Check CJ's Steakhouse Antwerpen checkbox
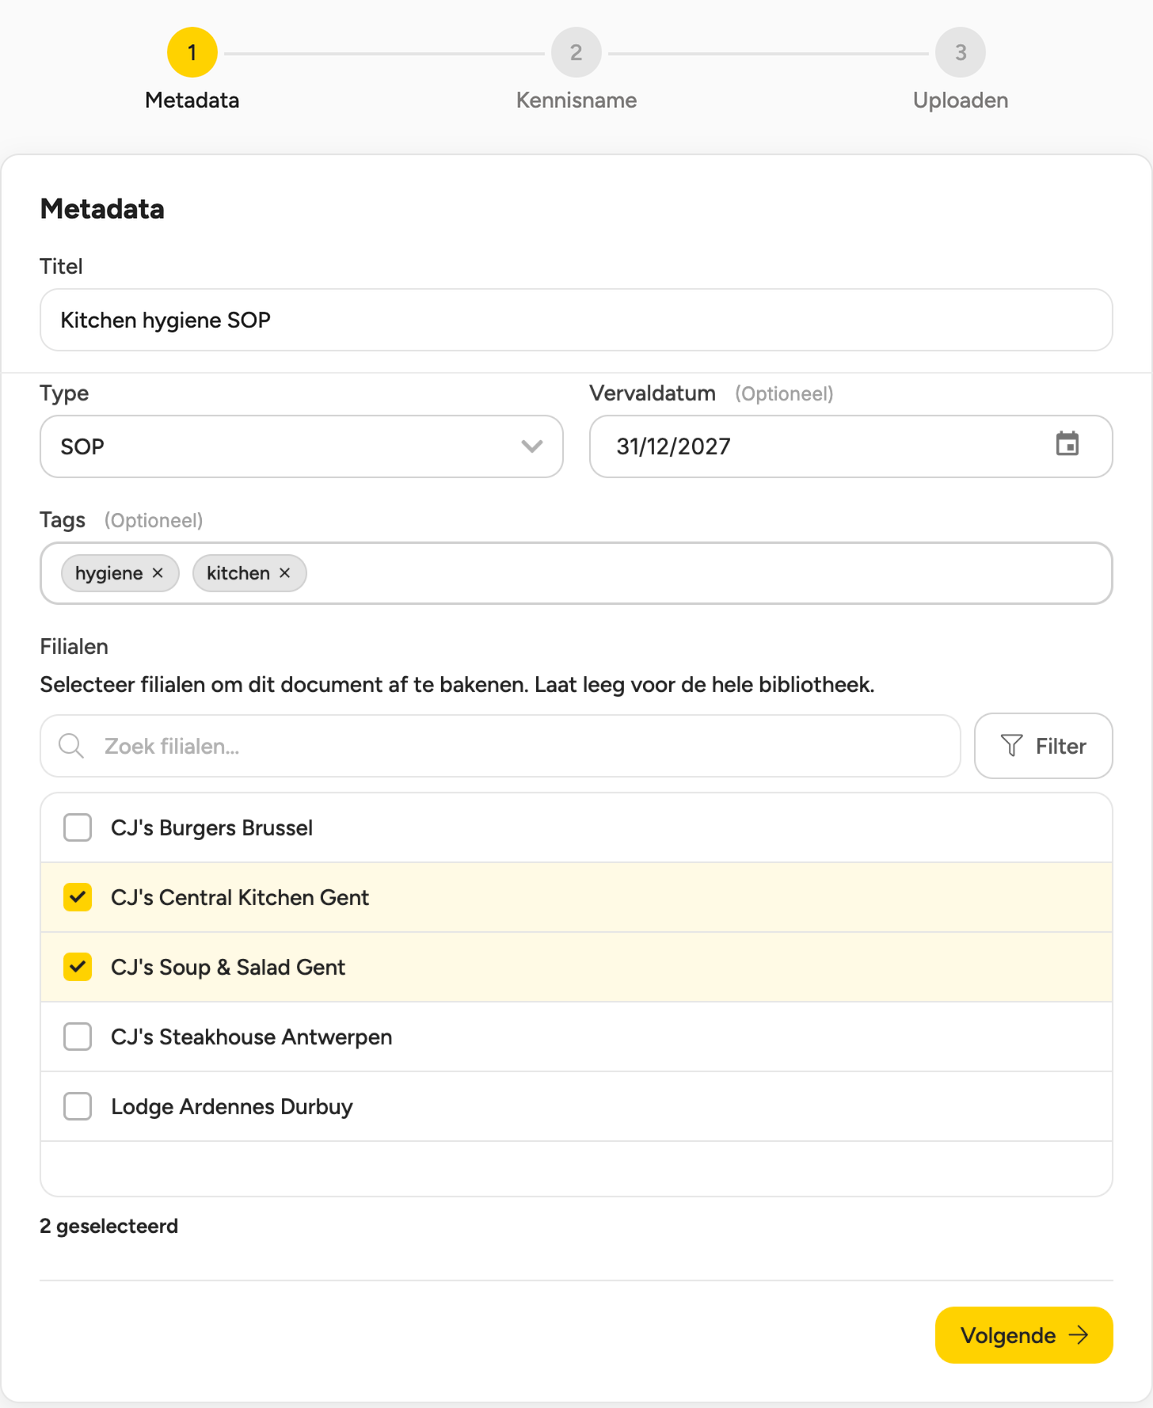The image size is (1153, 1408). 77,1037
